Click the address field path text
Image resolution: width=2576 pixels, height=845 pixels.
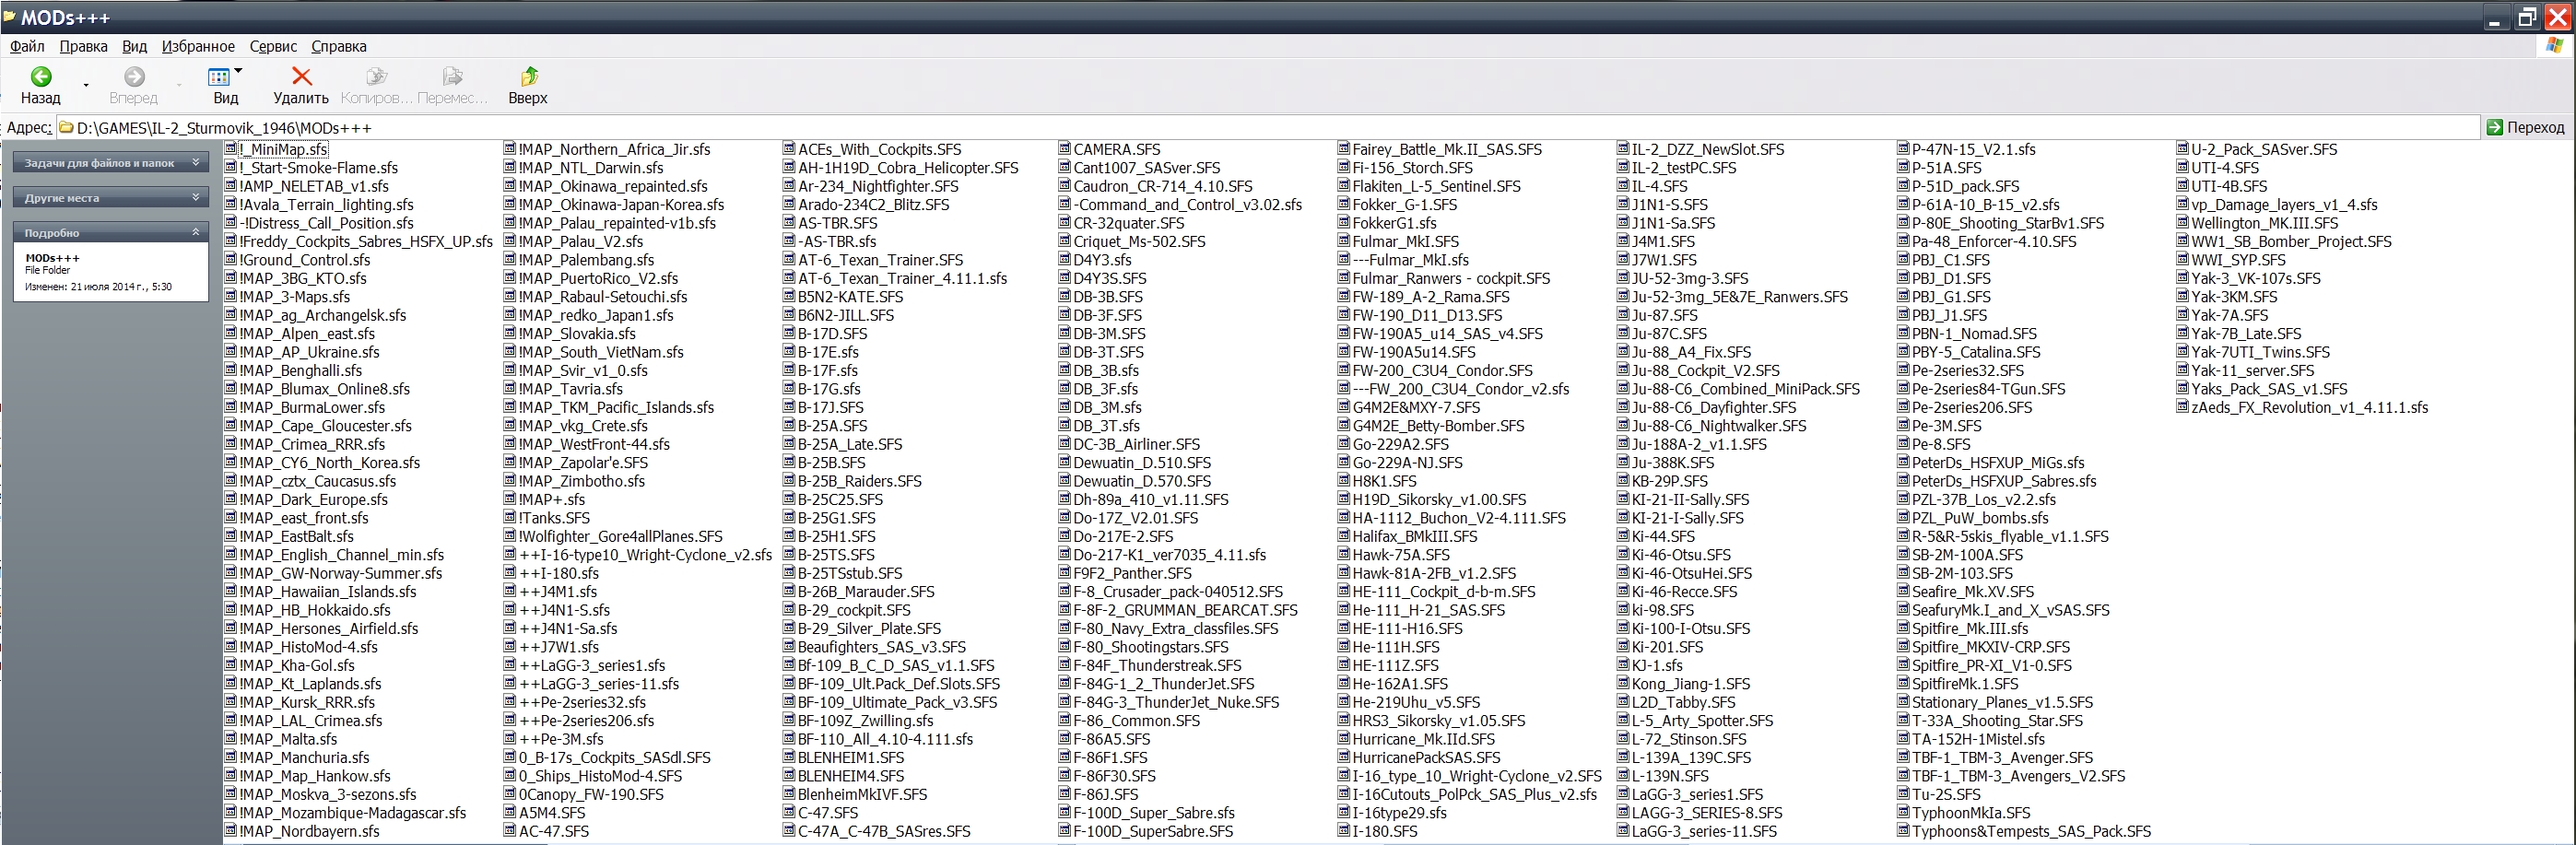(224, 128)
